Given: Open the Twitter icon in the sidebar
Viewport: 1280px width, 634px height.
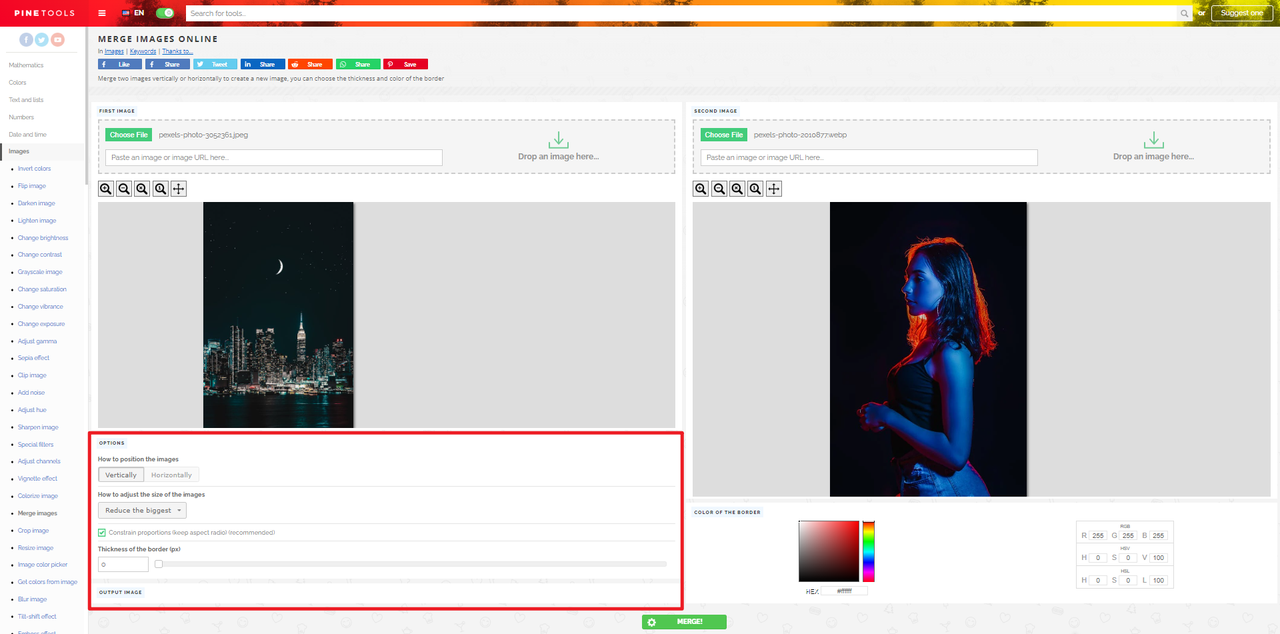Looking at the screenshot, I should click(42, 40).
